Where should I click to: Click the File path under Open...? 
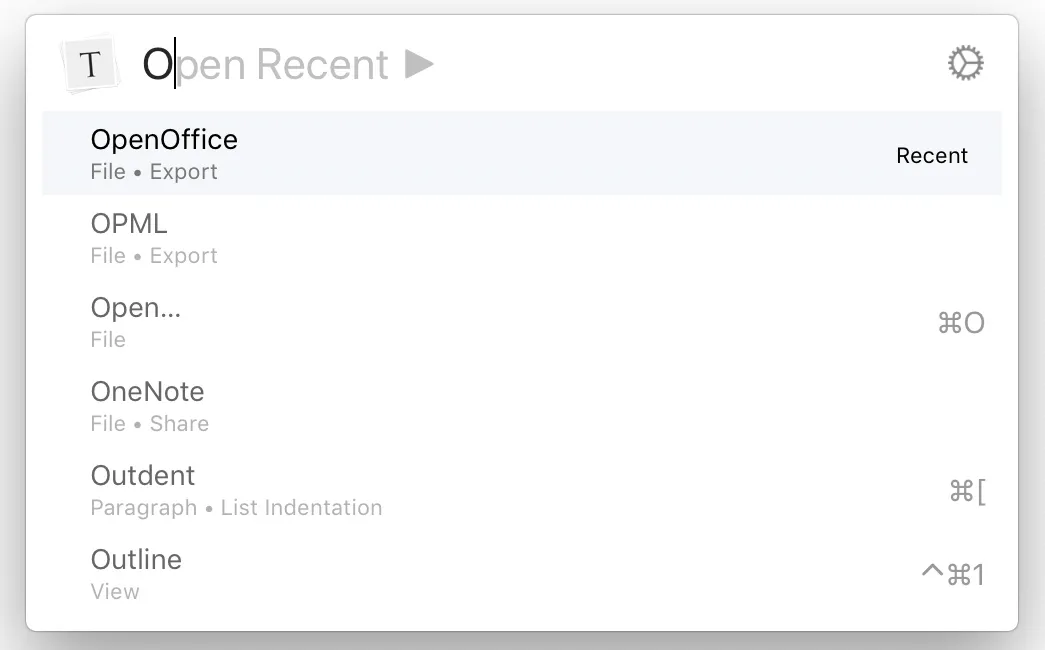[108, 340]
